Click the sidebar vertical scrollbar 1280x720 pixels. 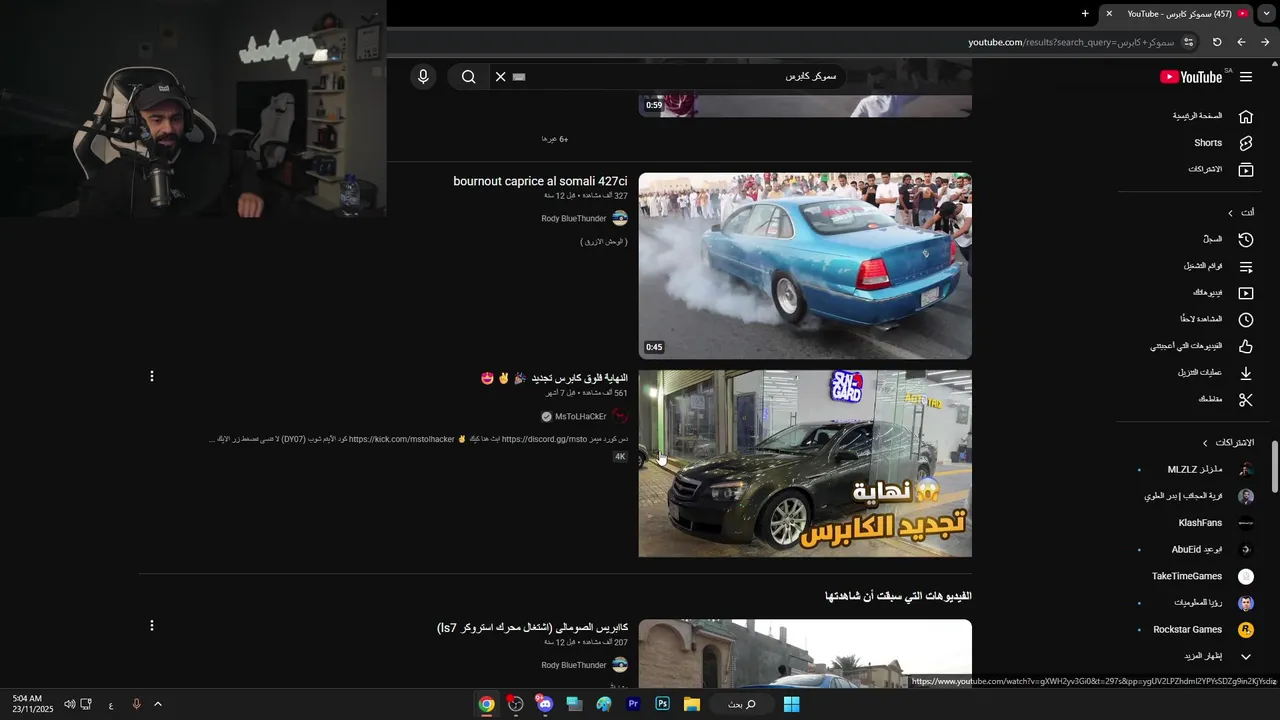click(1274, 466)
